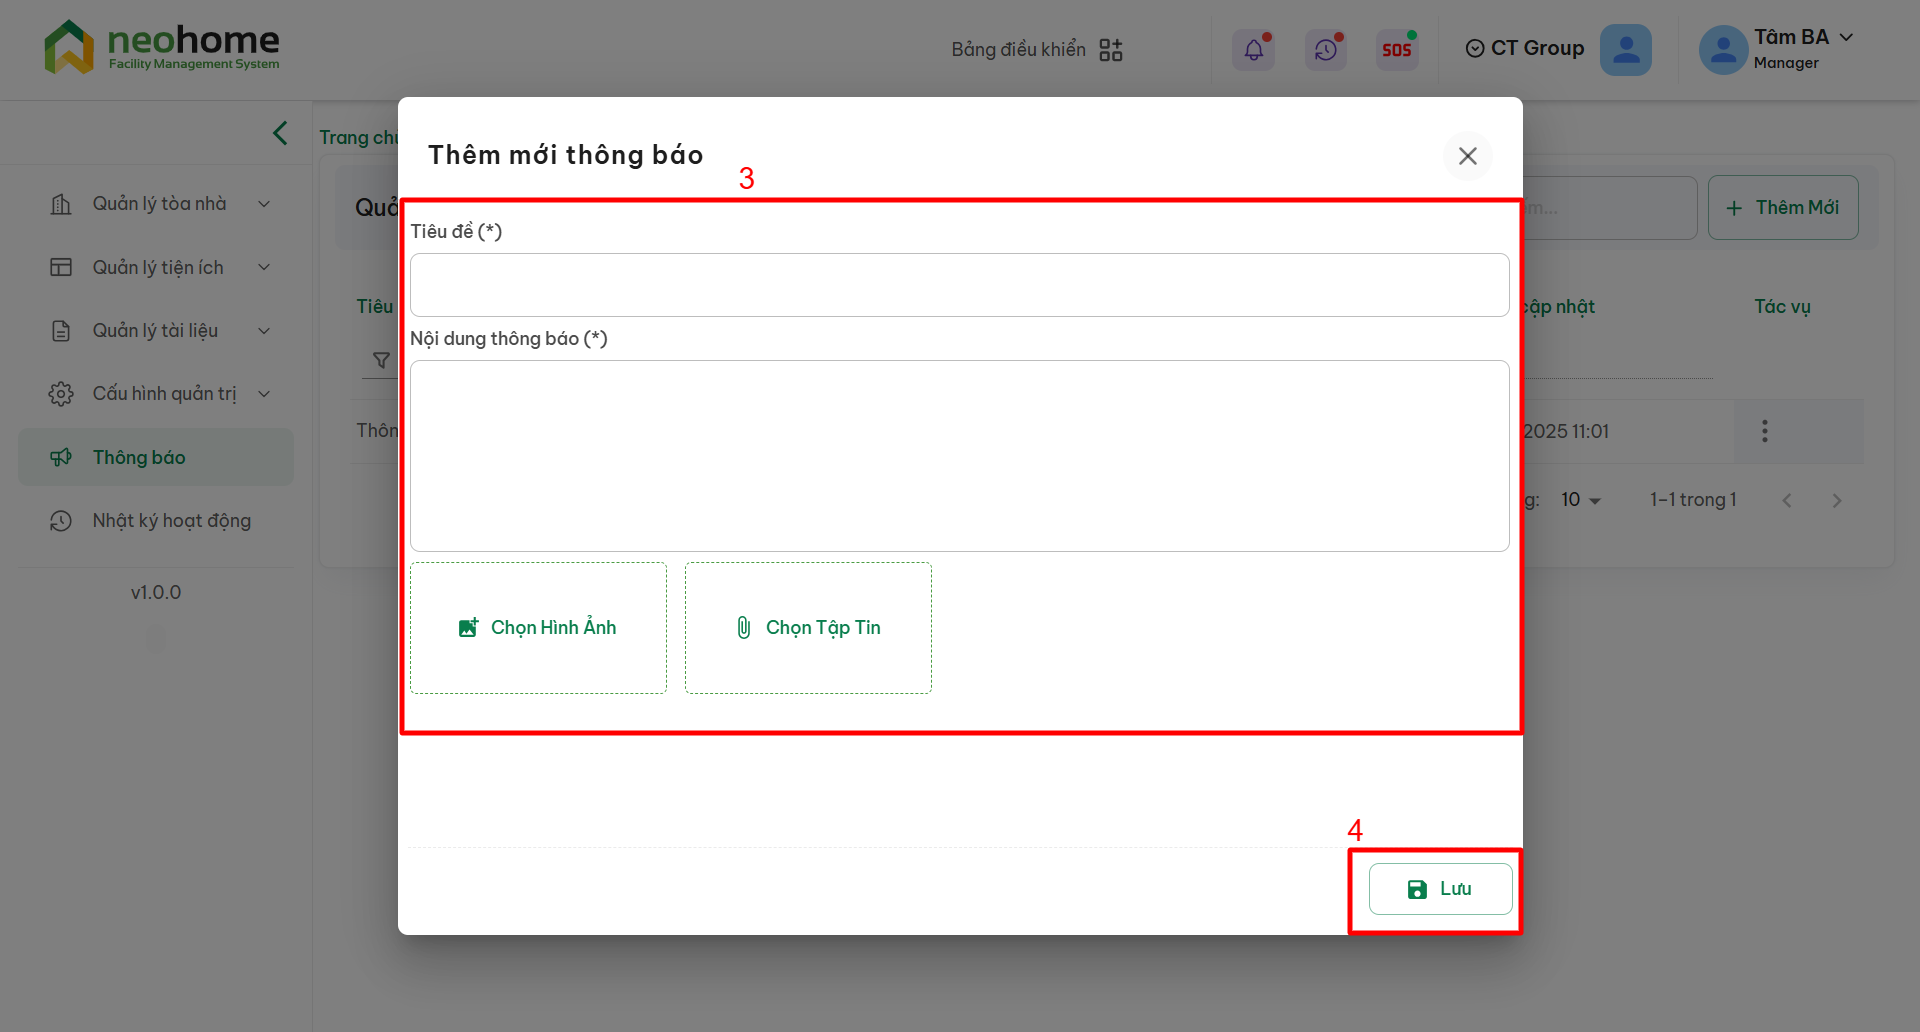Image resolution: width=1920 pixels, height=1032 pixels.
Task: Select Thông báo in the sidebar
Action: [x=140, y=457]
